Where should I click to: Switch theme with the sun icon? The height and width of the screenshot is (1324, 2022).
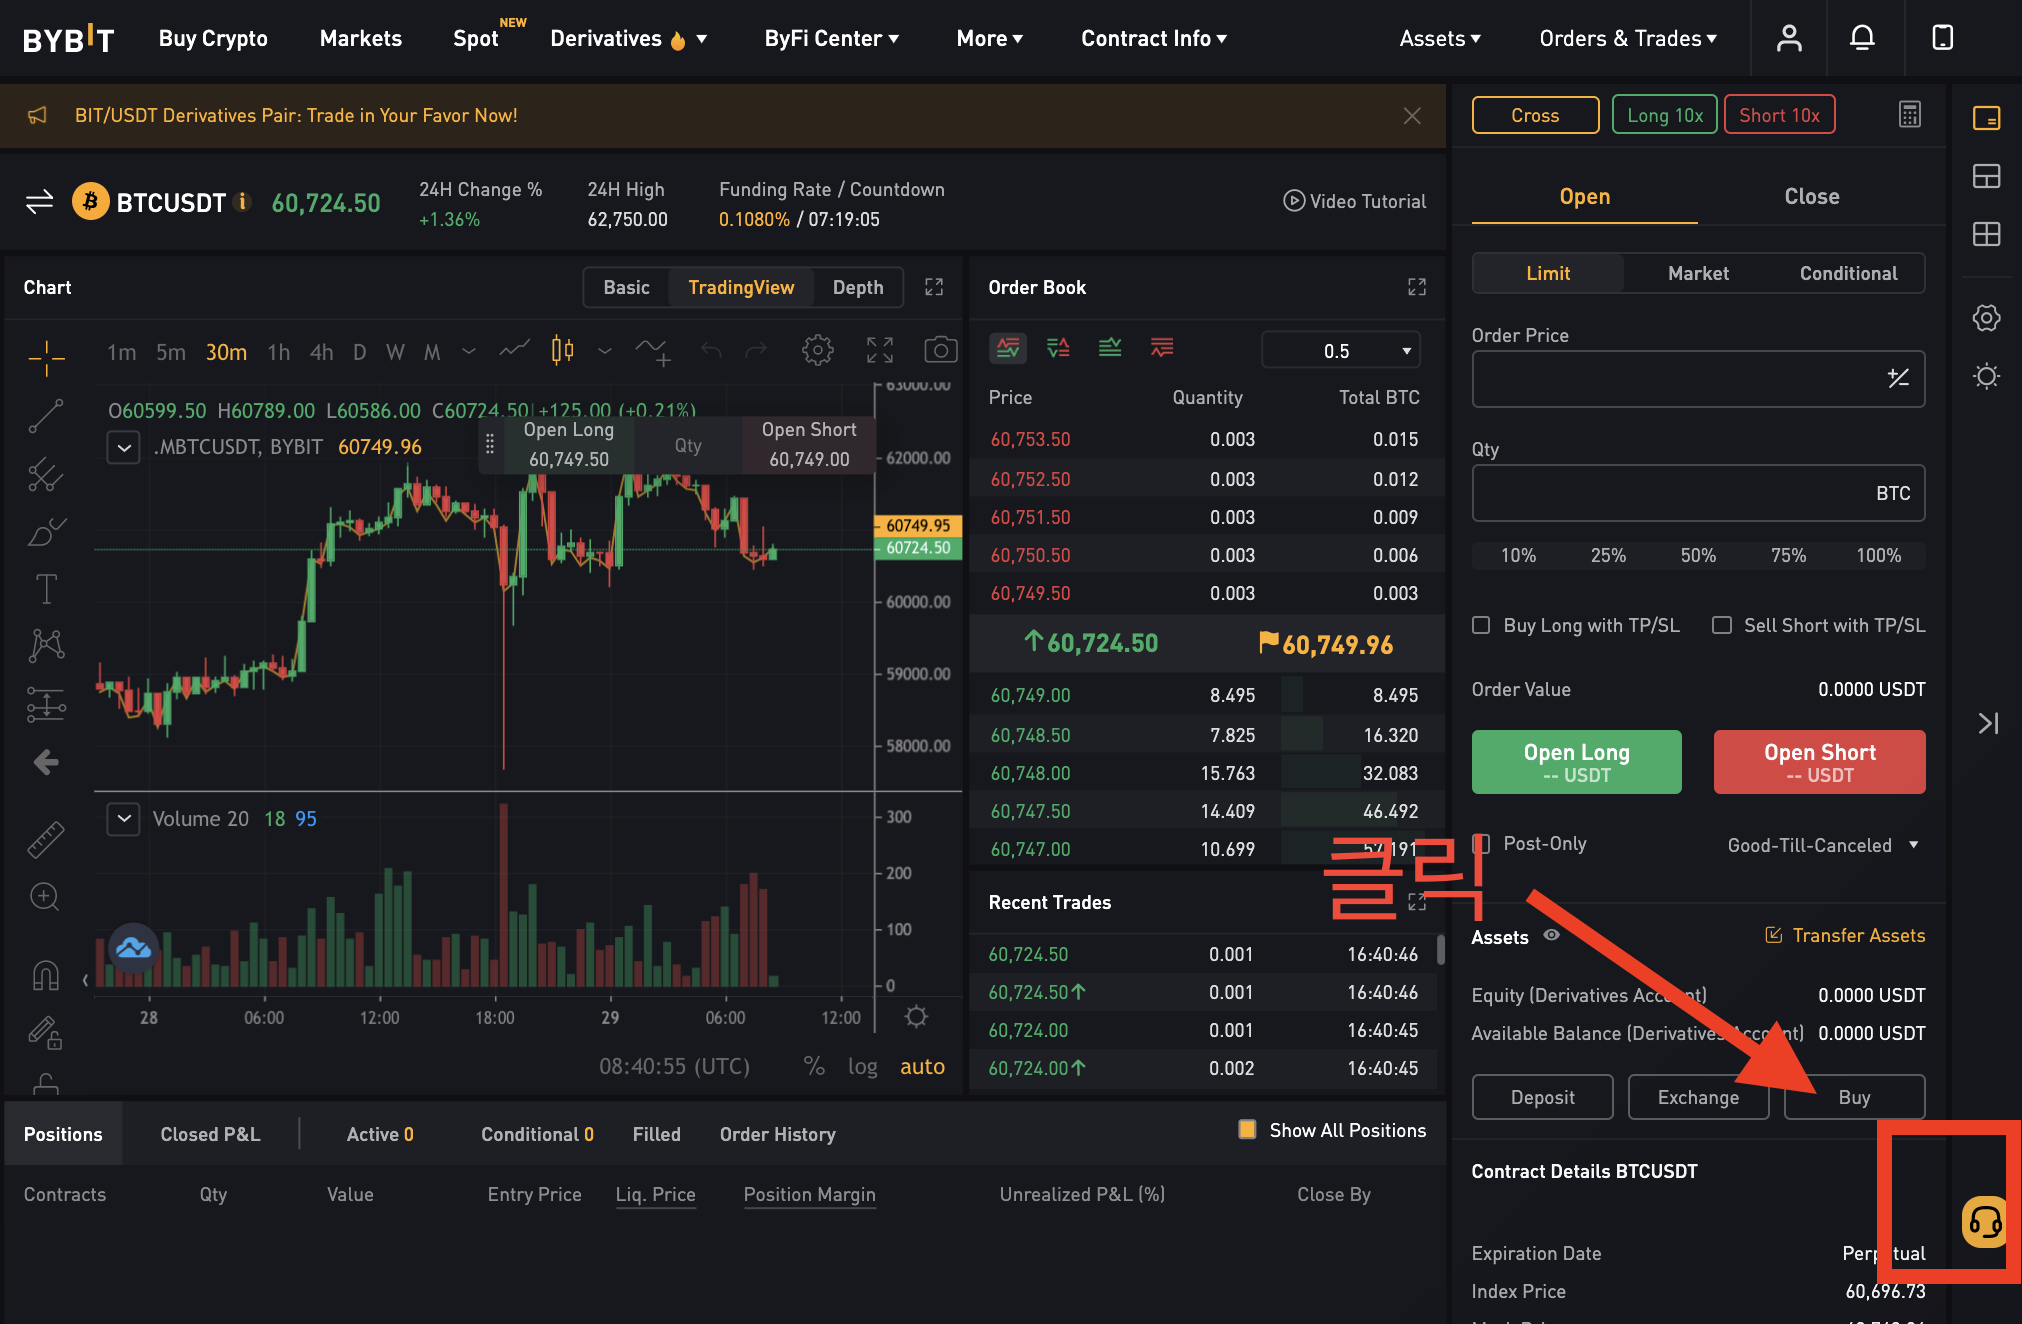pyautogui.click(x=1987, y=376)
